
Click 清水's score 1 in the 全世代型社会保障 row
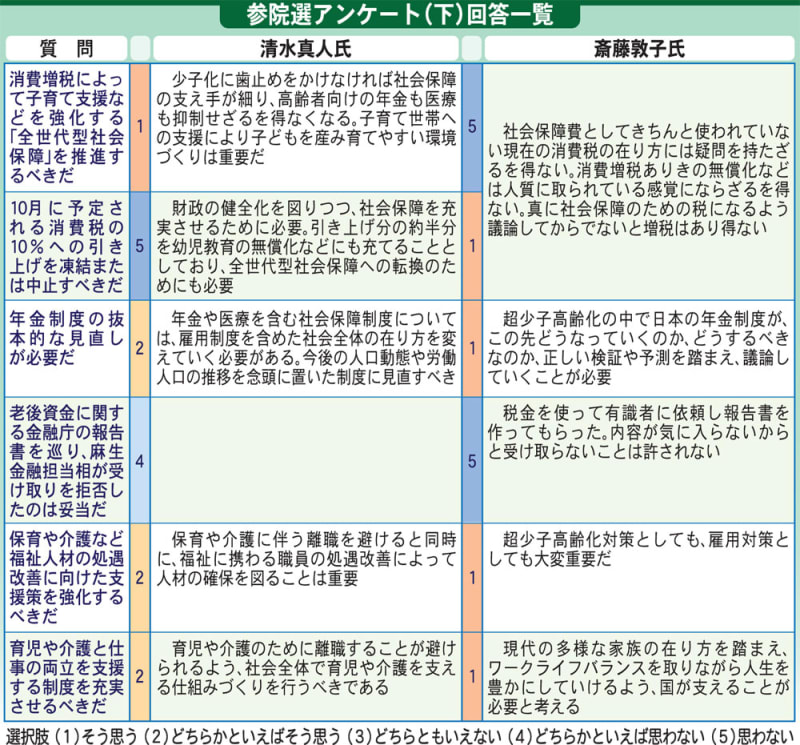coord(140,128)
